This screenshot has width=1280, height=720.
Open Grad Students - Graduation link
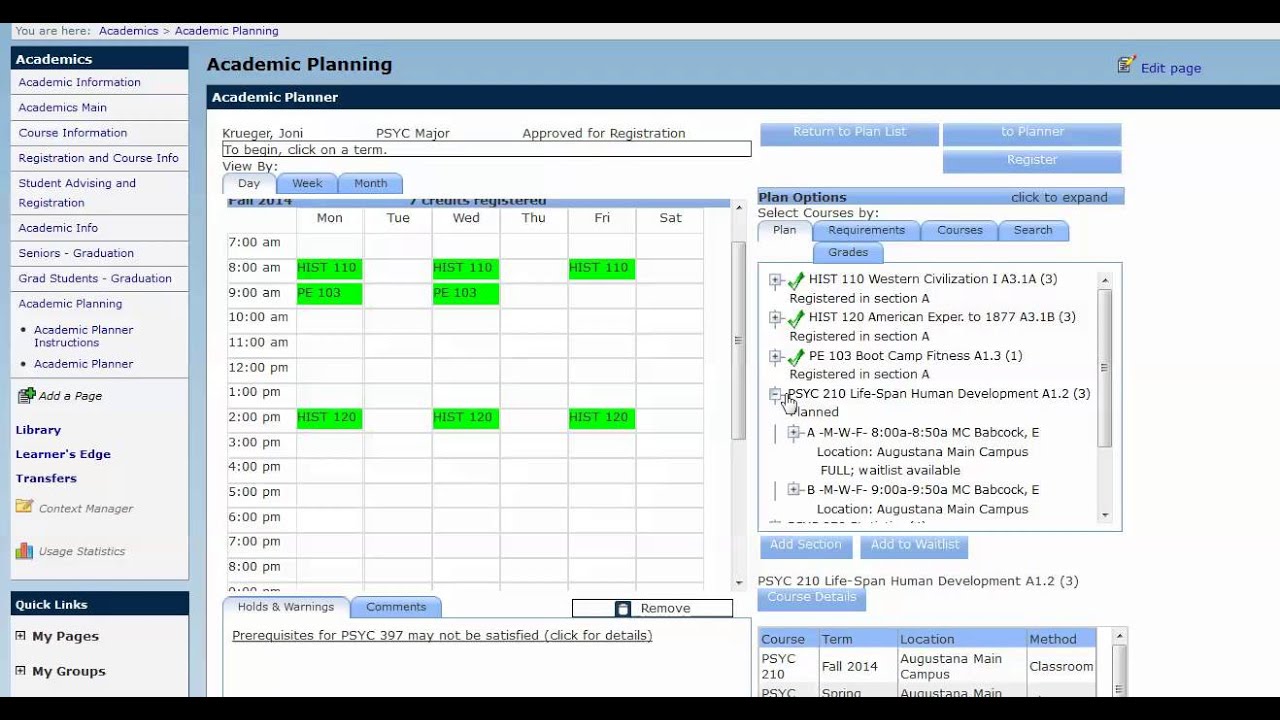pyautogui.click(x=95, y=278)
